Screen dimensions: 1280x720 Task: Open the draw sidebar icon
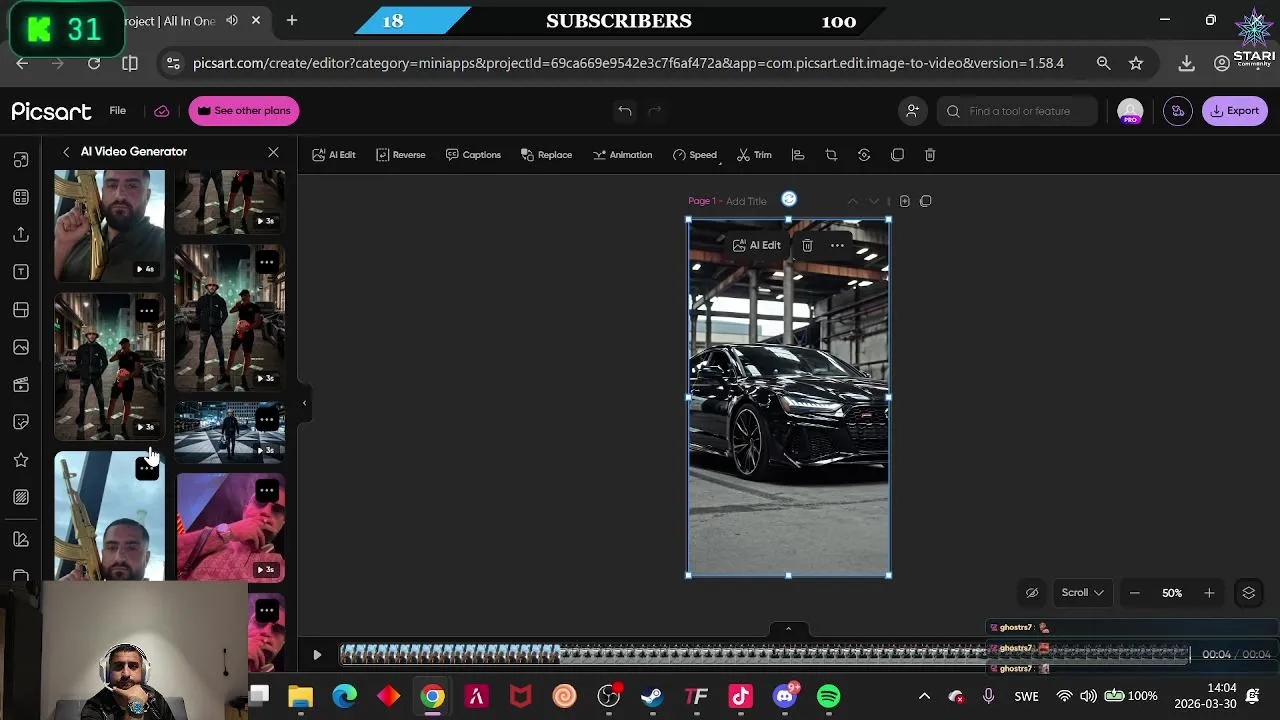21,539
